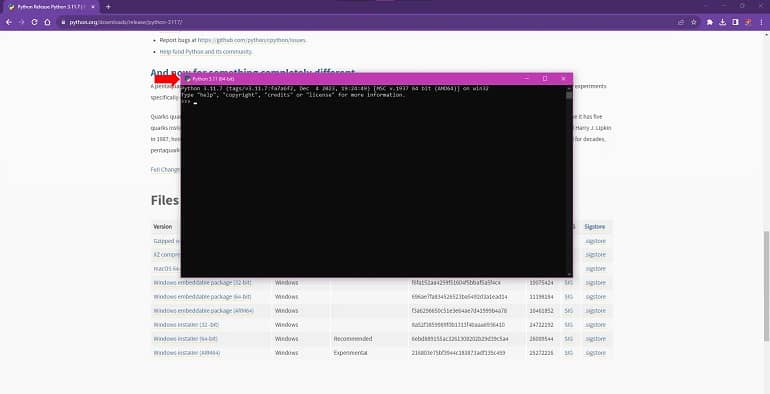
Task: Open the github.com/python/cpython/issues link
Action: tap(251, 40)
